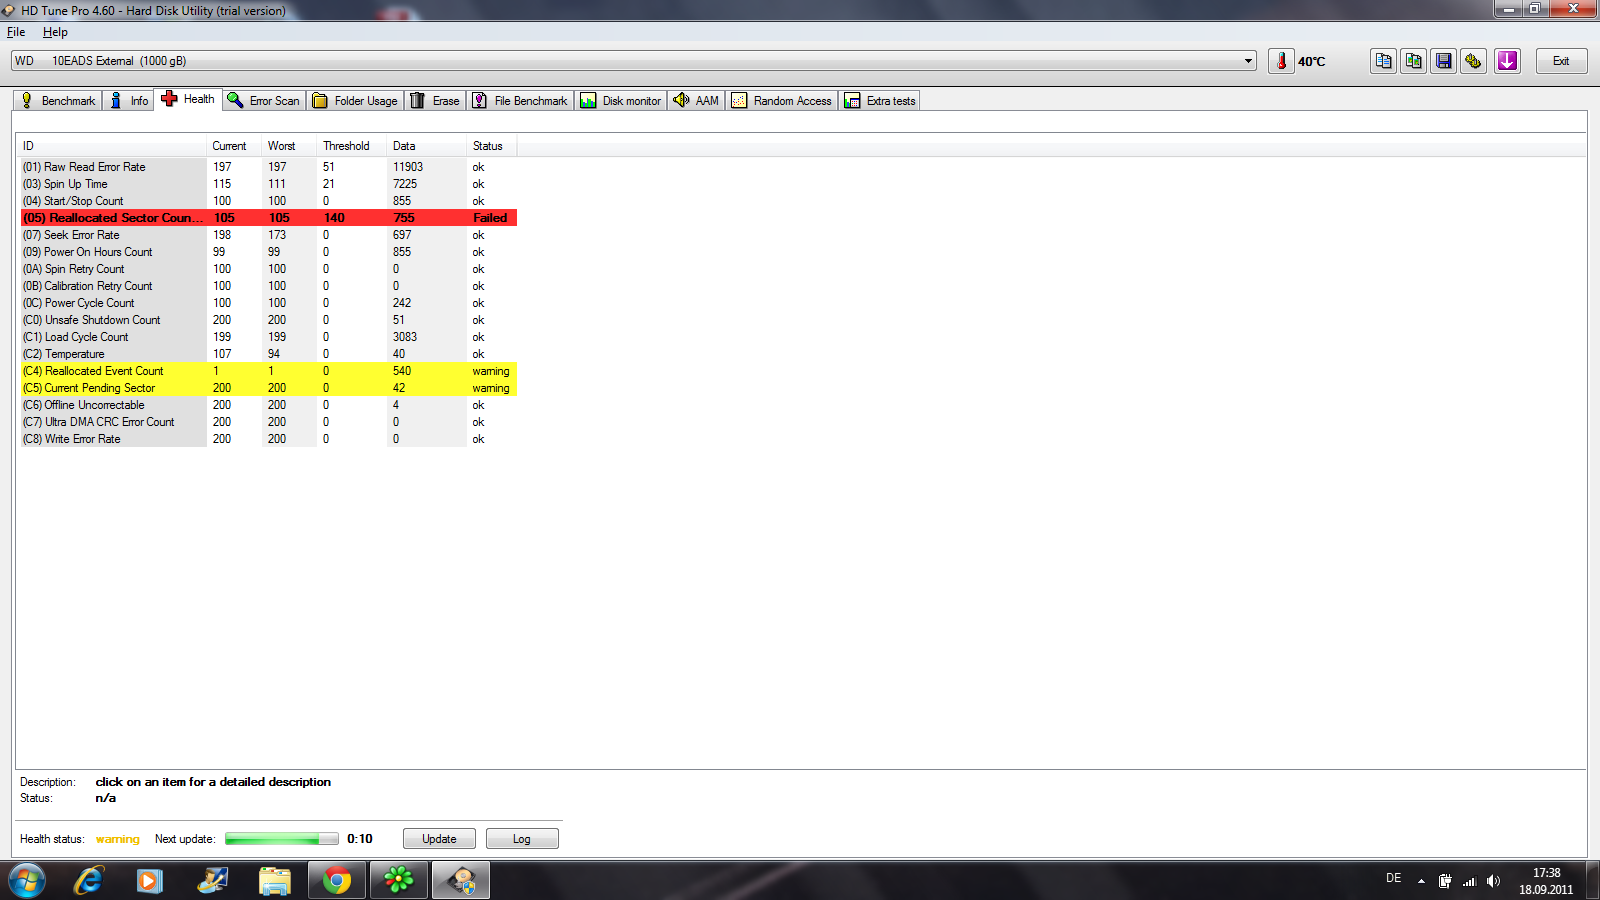Click the Health status warning text
Viewport: 1600px width, 900px height.
tap(118, 839)
